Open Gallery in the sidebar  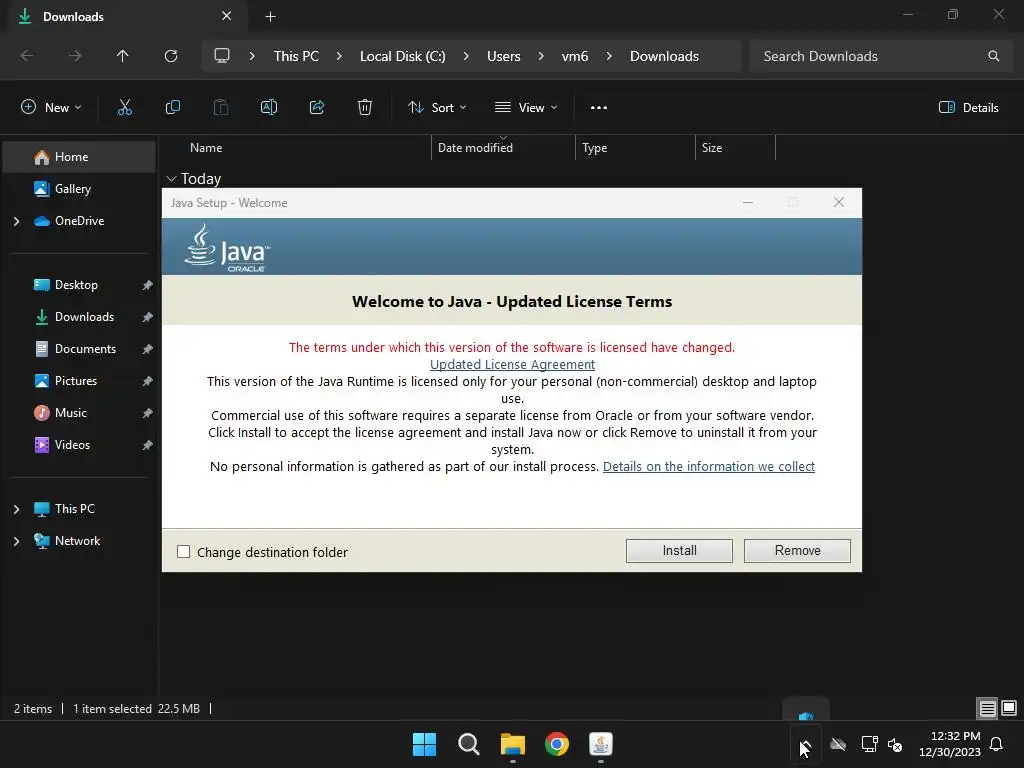pos(79,189)
